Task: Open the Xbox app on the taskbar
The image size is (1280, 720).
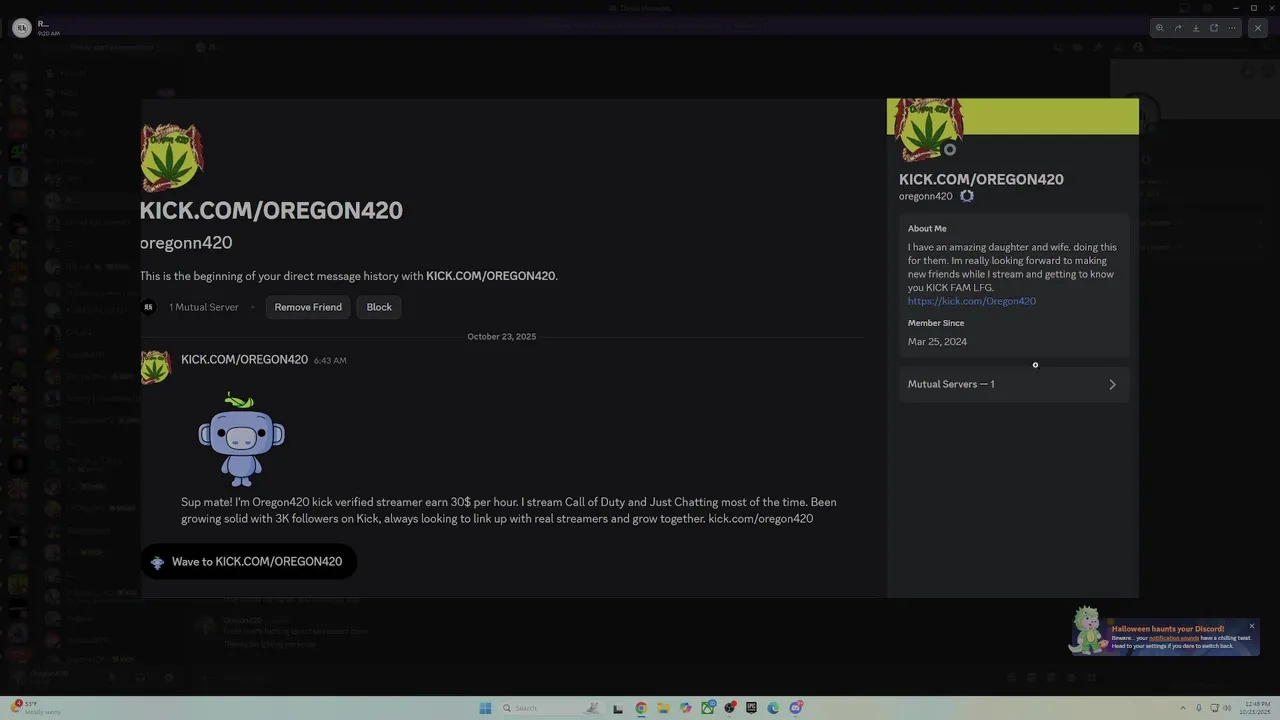Action: coord(708,708)
